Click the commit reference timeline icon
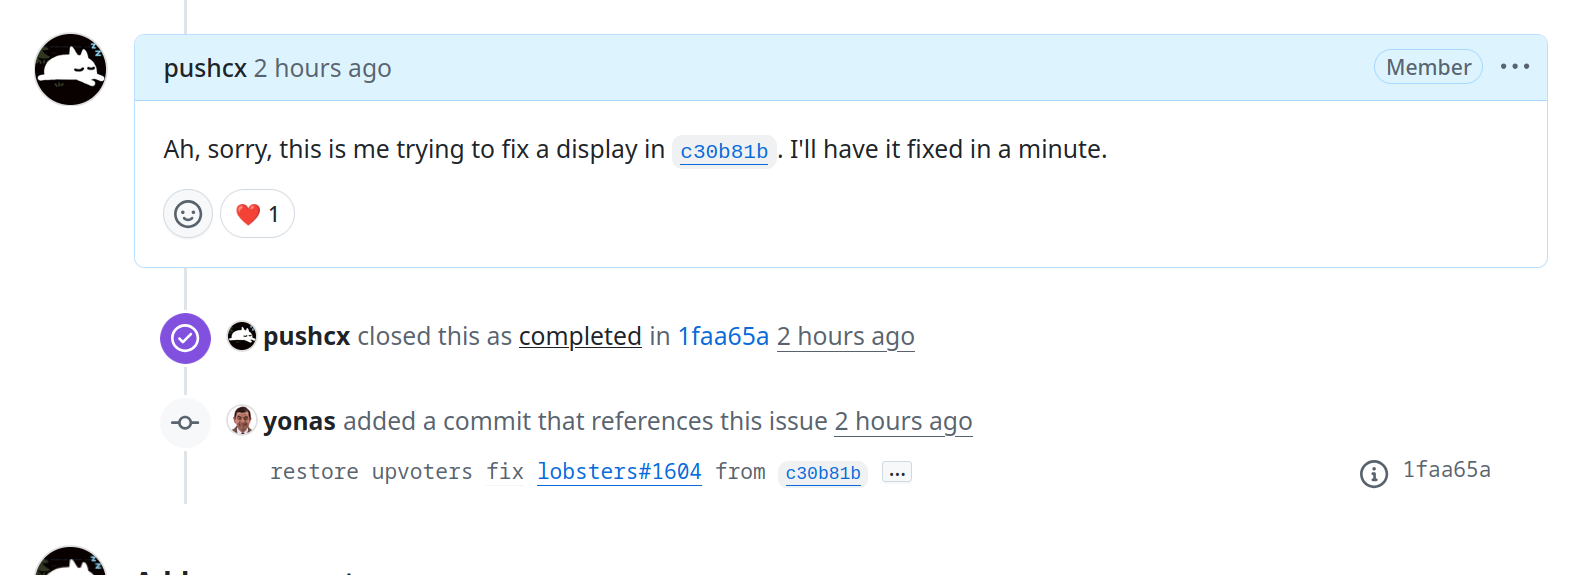This screenshot has height=575, width=1575. click(x=185, y=423)
